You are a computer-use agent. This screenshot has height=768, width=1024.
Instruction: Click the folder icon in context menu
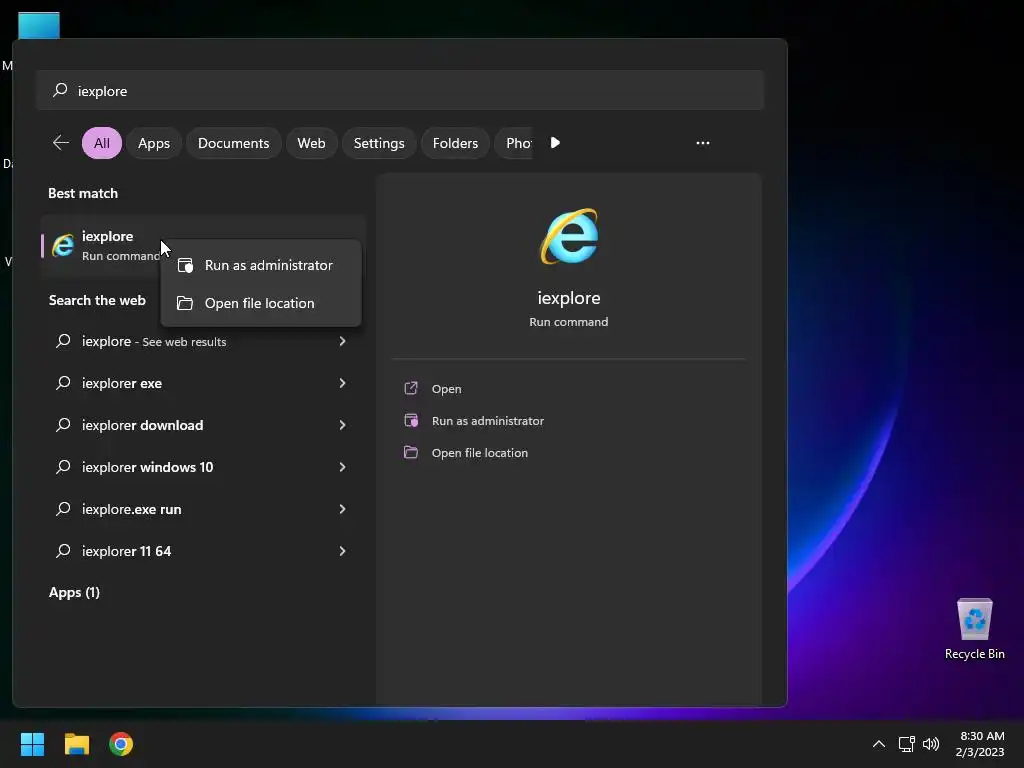[x=185, y=303]
